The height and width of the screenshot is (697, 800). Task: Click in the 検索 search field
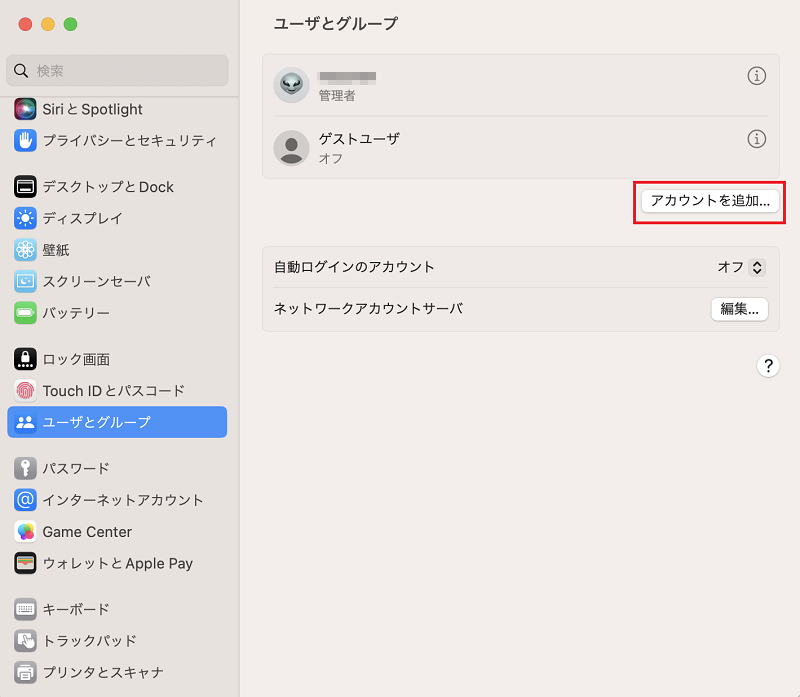point(117,71)
